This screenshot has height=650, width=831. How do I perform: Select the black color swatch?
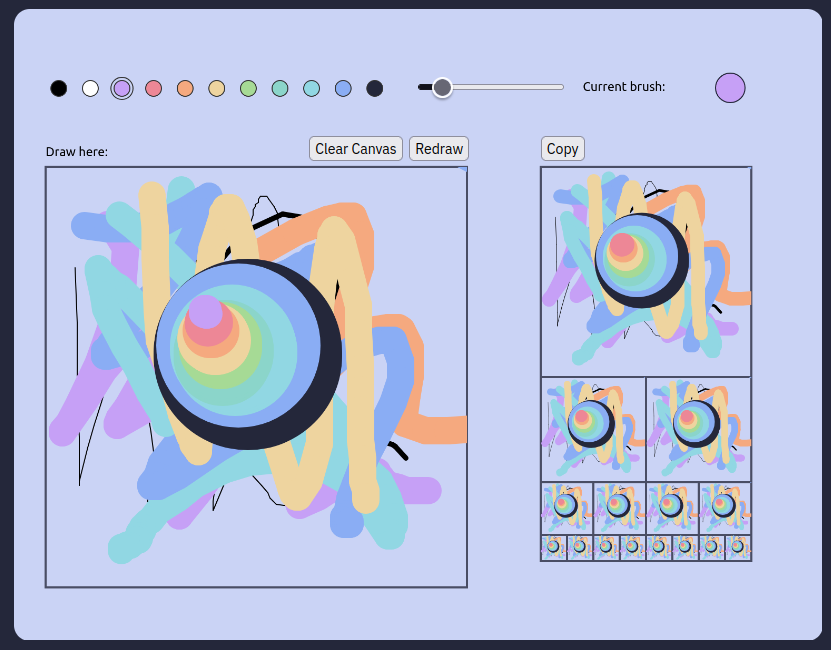pyautogui.click(x=59, y=88)
